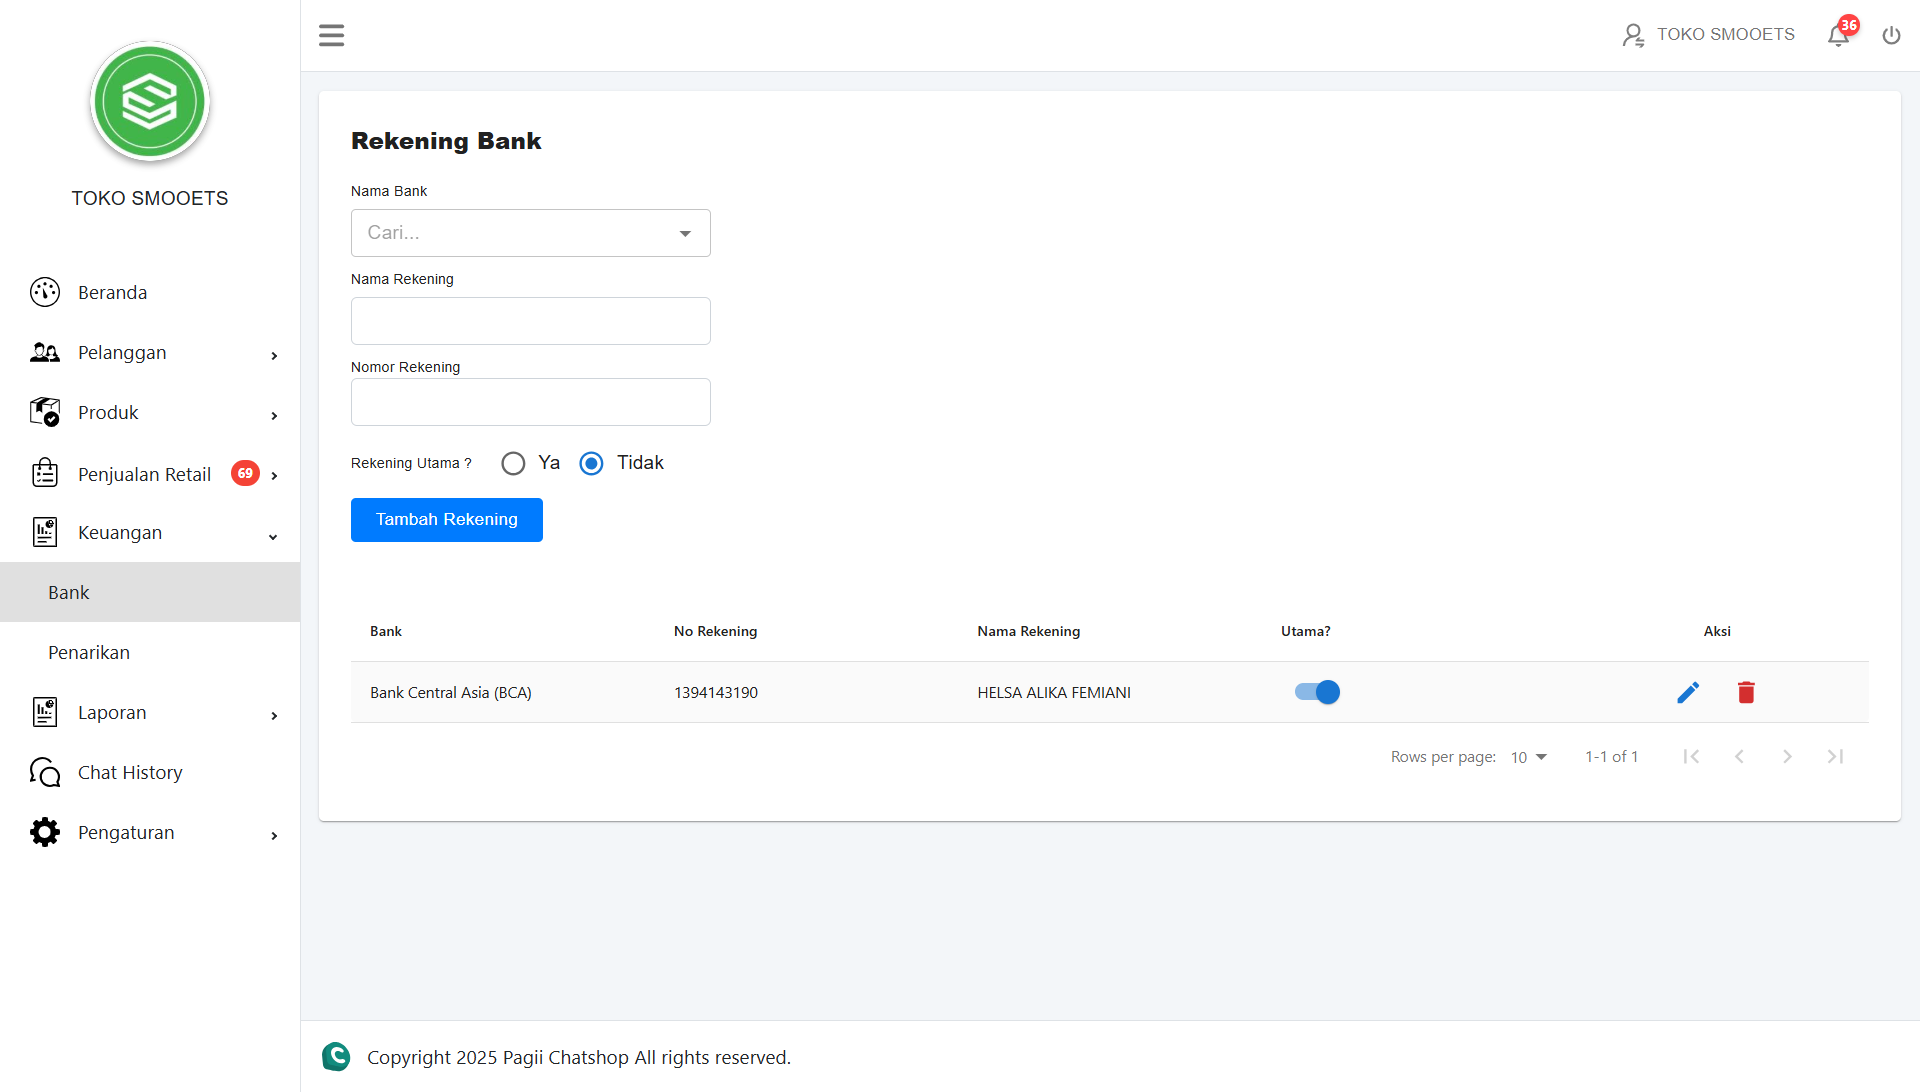Open the Penarikan submenu item
The width and height of the screenshot is (1920, 1092).
[x=89, y=652]
